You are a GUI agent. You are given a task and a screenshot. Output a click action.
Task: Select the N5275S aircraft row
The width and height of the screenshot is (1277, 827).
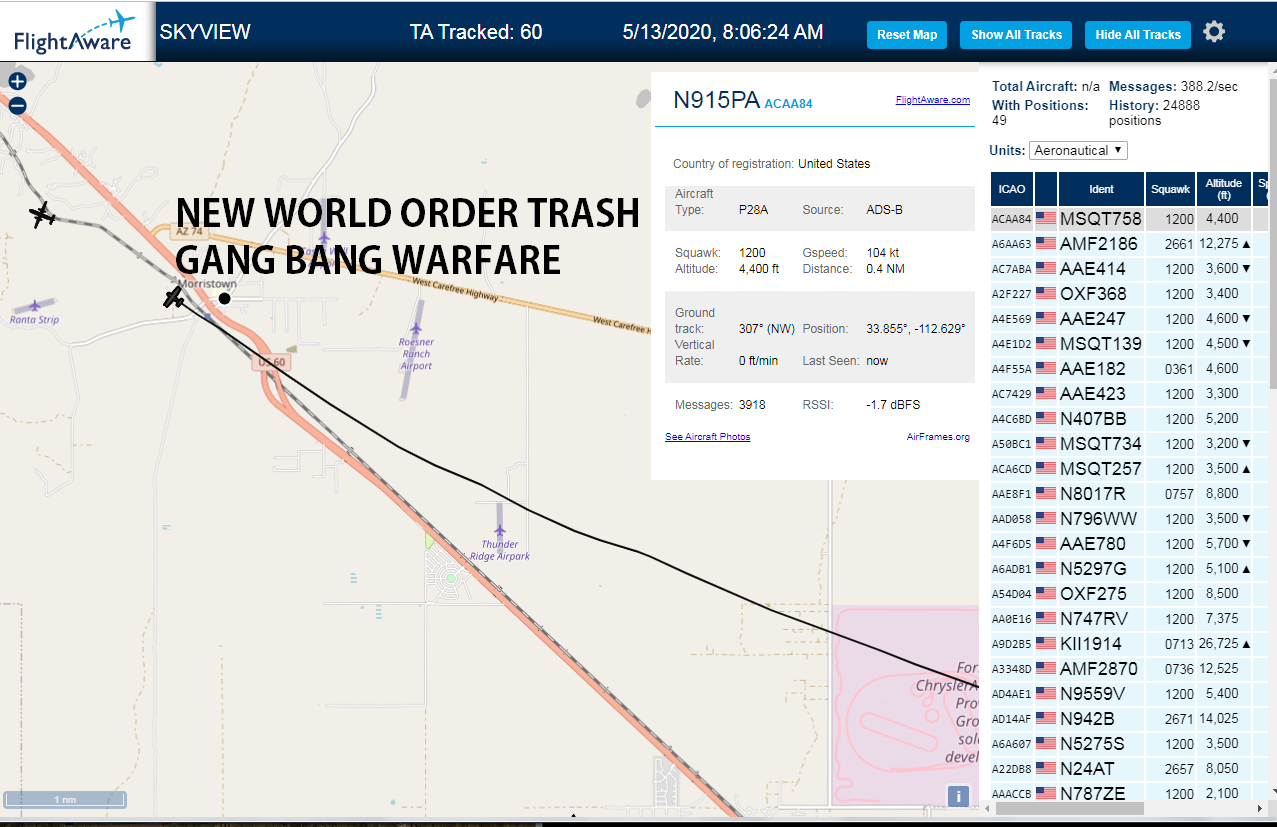tap(1129, 744)
